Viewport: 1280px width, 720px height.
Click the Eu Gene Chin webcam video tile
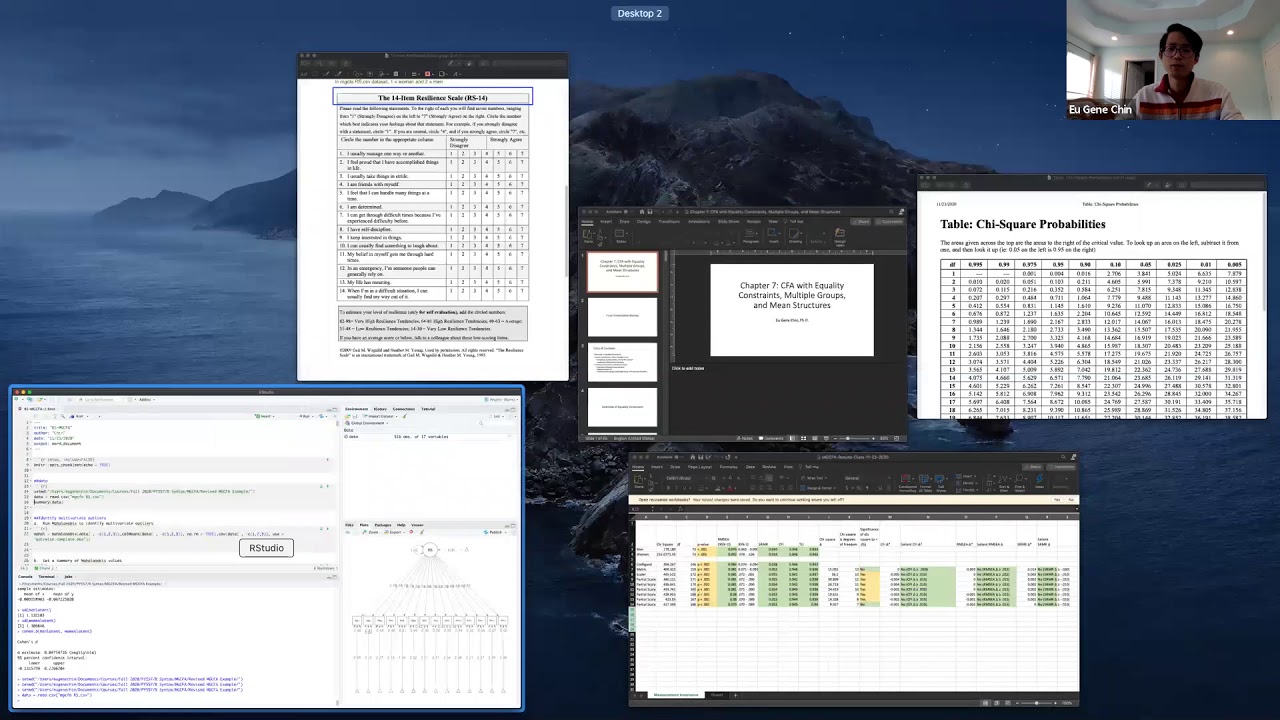click(1173, 60)
